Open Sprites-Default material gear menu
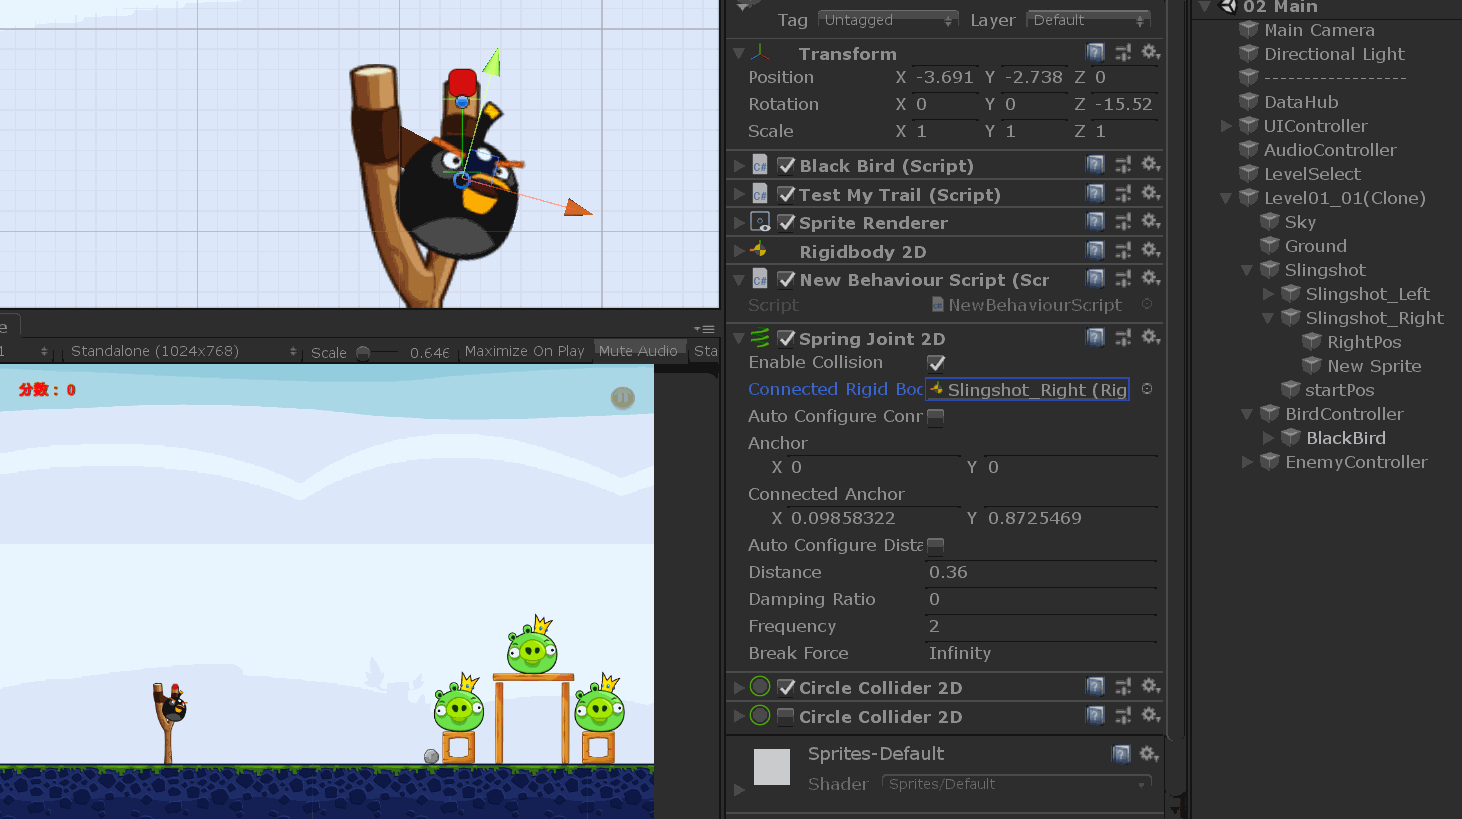Image resolution: width=1462 pixels, height=819 pixels. [x=1149, y=753]
